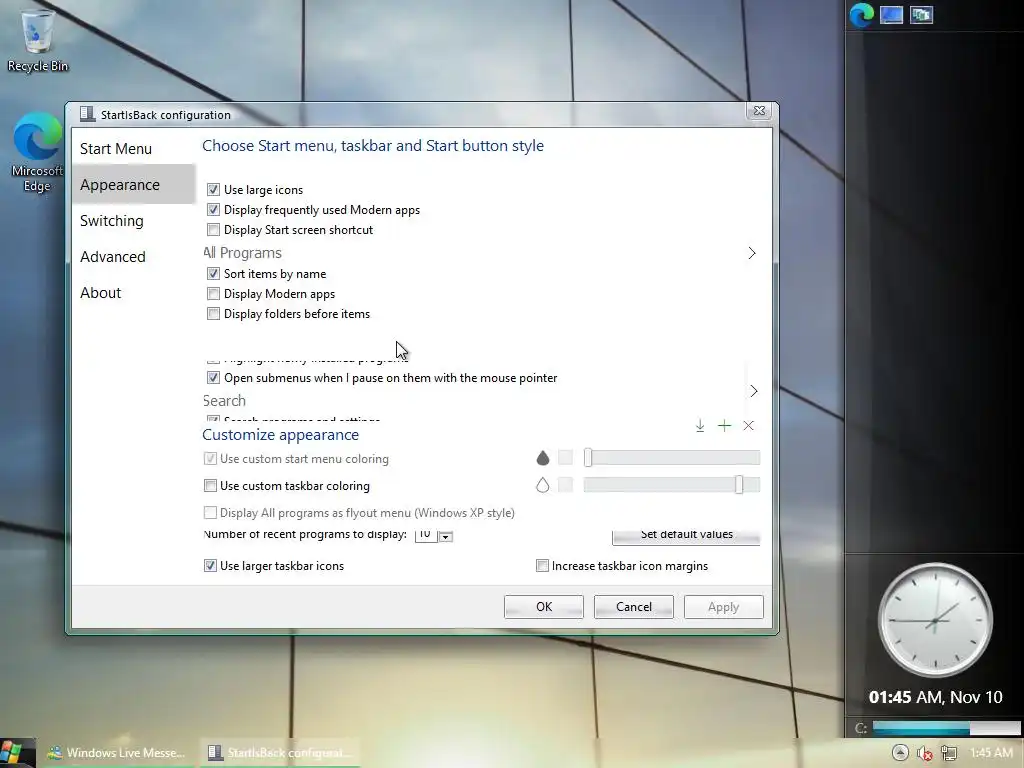The height and width of the screenshot is (768, 1024).
Task: Uncheck Display frequently used Modern apps
Action: point(213,210)
